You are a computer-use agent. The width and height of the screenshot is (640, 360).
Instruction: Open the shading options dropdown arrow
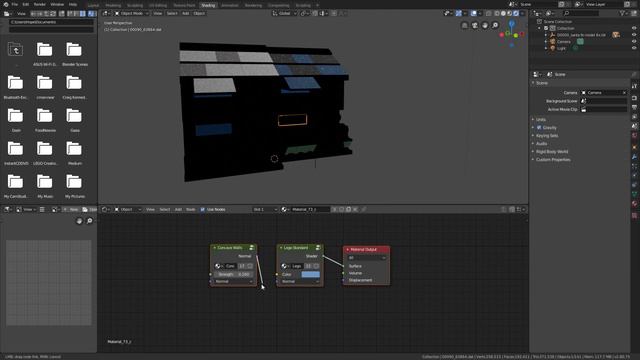point(522,13)
